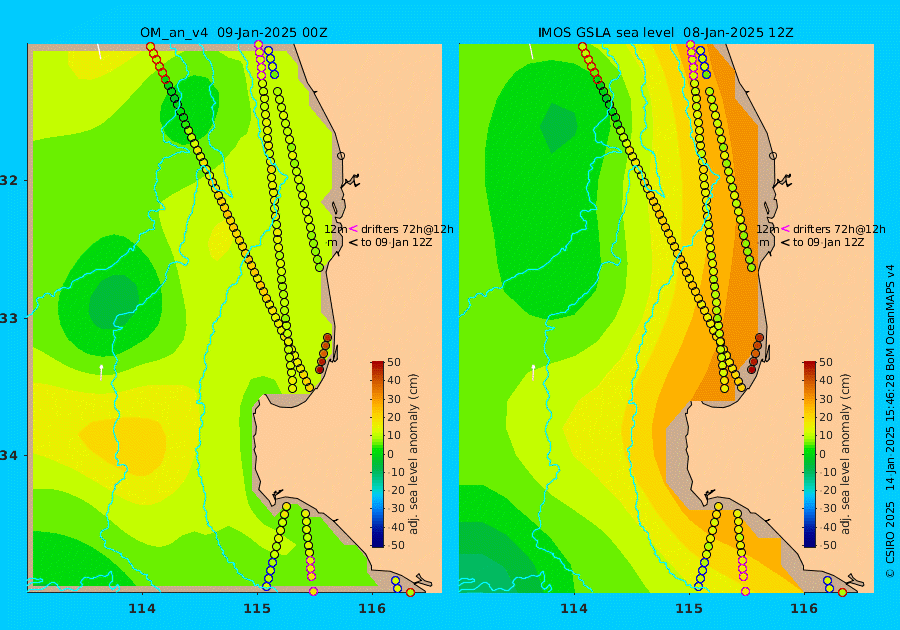The image size is (900, 630).
Task: Click the dark green low centre in IMOS GSLA map
Action: point(558,126)
